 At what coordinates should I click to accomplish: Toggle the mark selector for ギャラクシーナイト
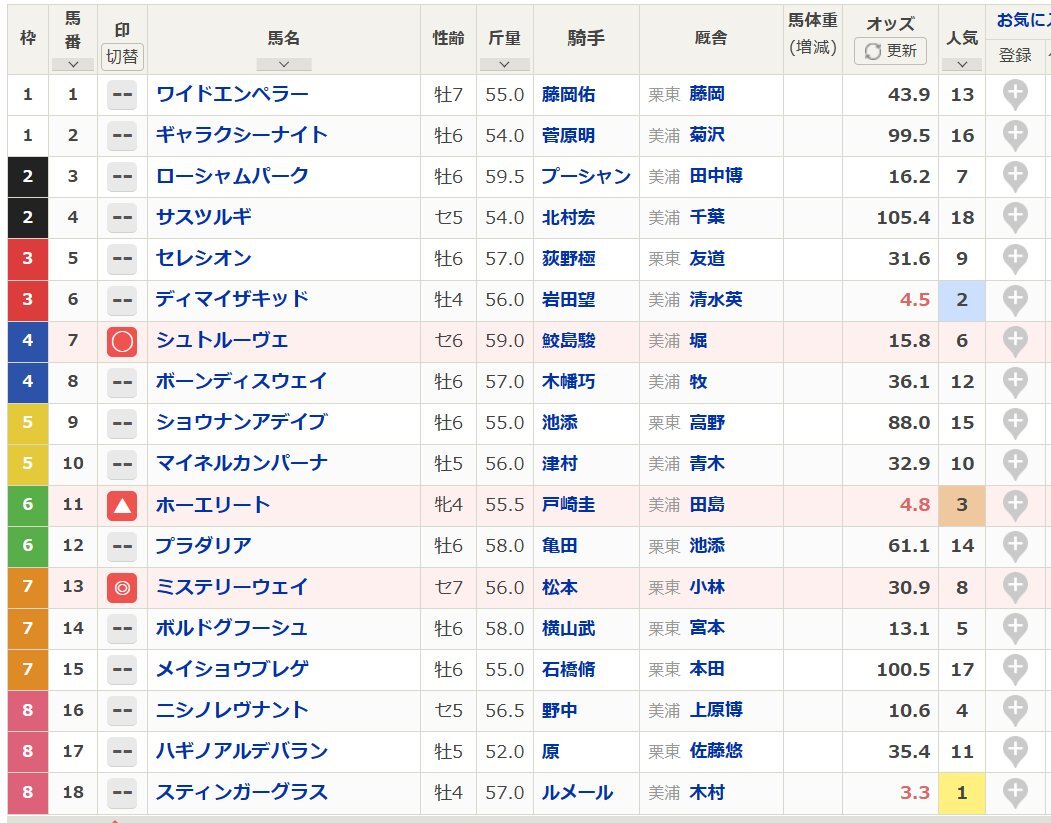[x=122, y=135]
